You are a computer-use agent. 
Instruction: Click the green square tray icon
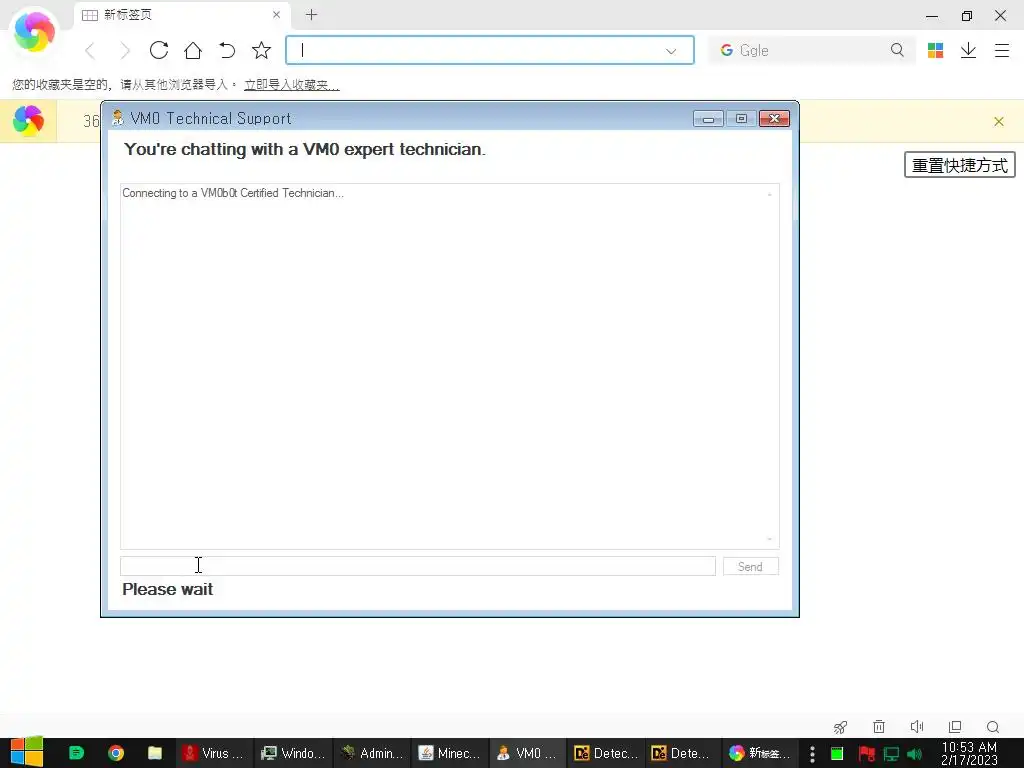[837, 754]
